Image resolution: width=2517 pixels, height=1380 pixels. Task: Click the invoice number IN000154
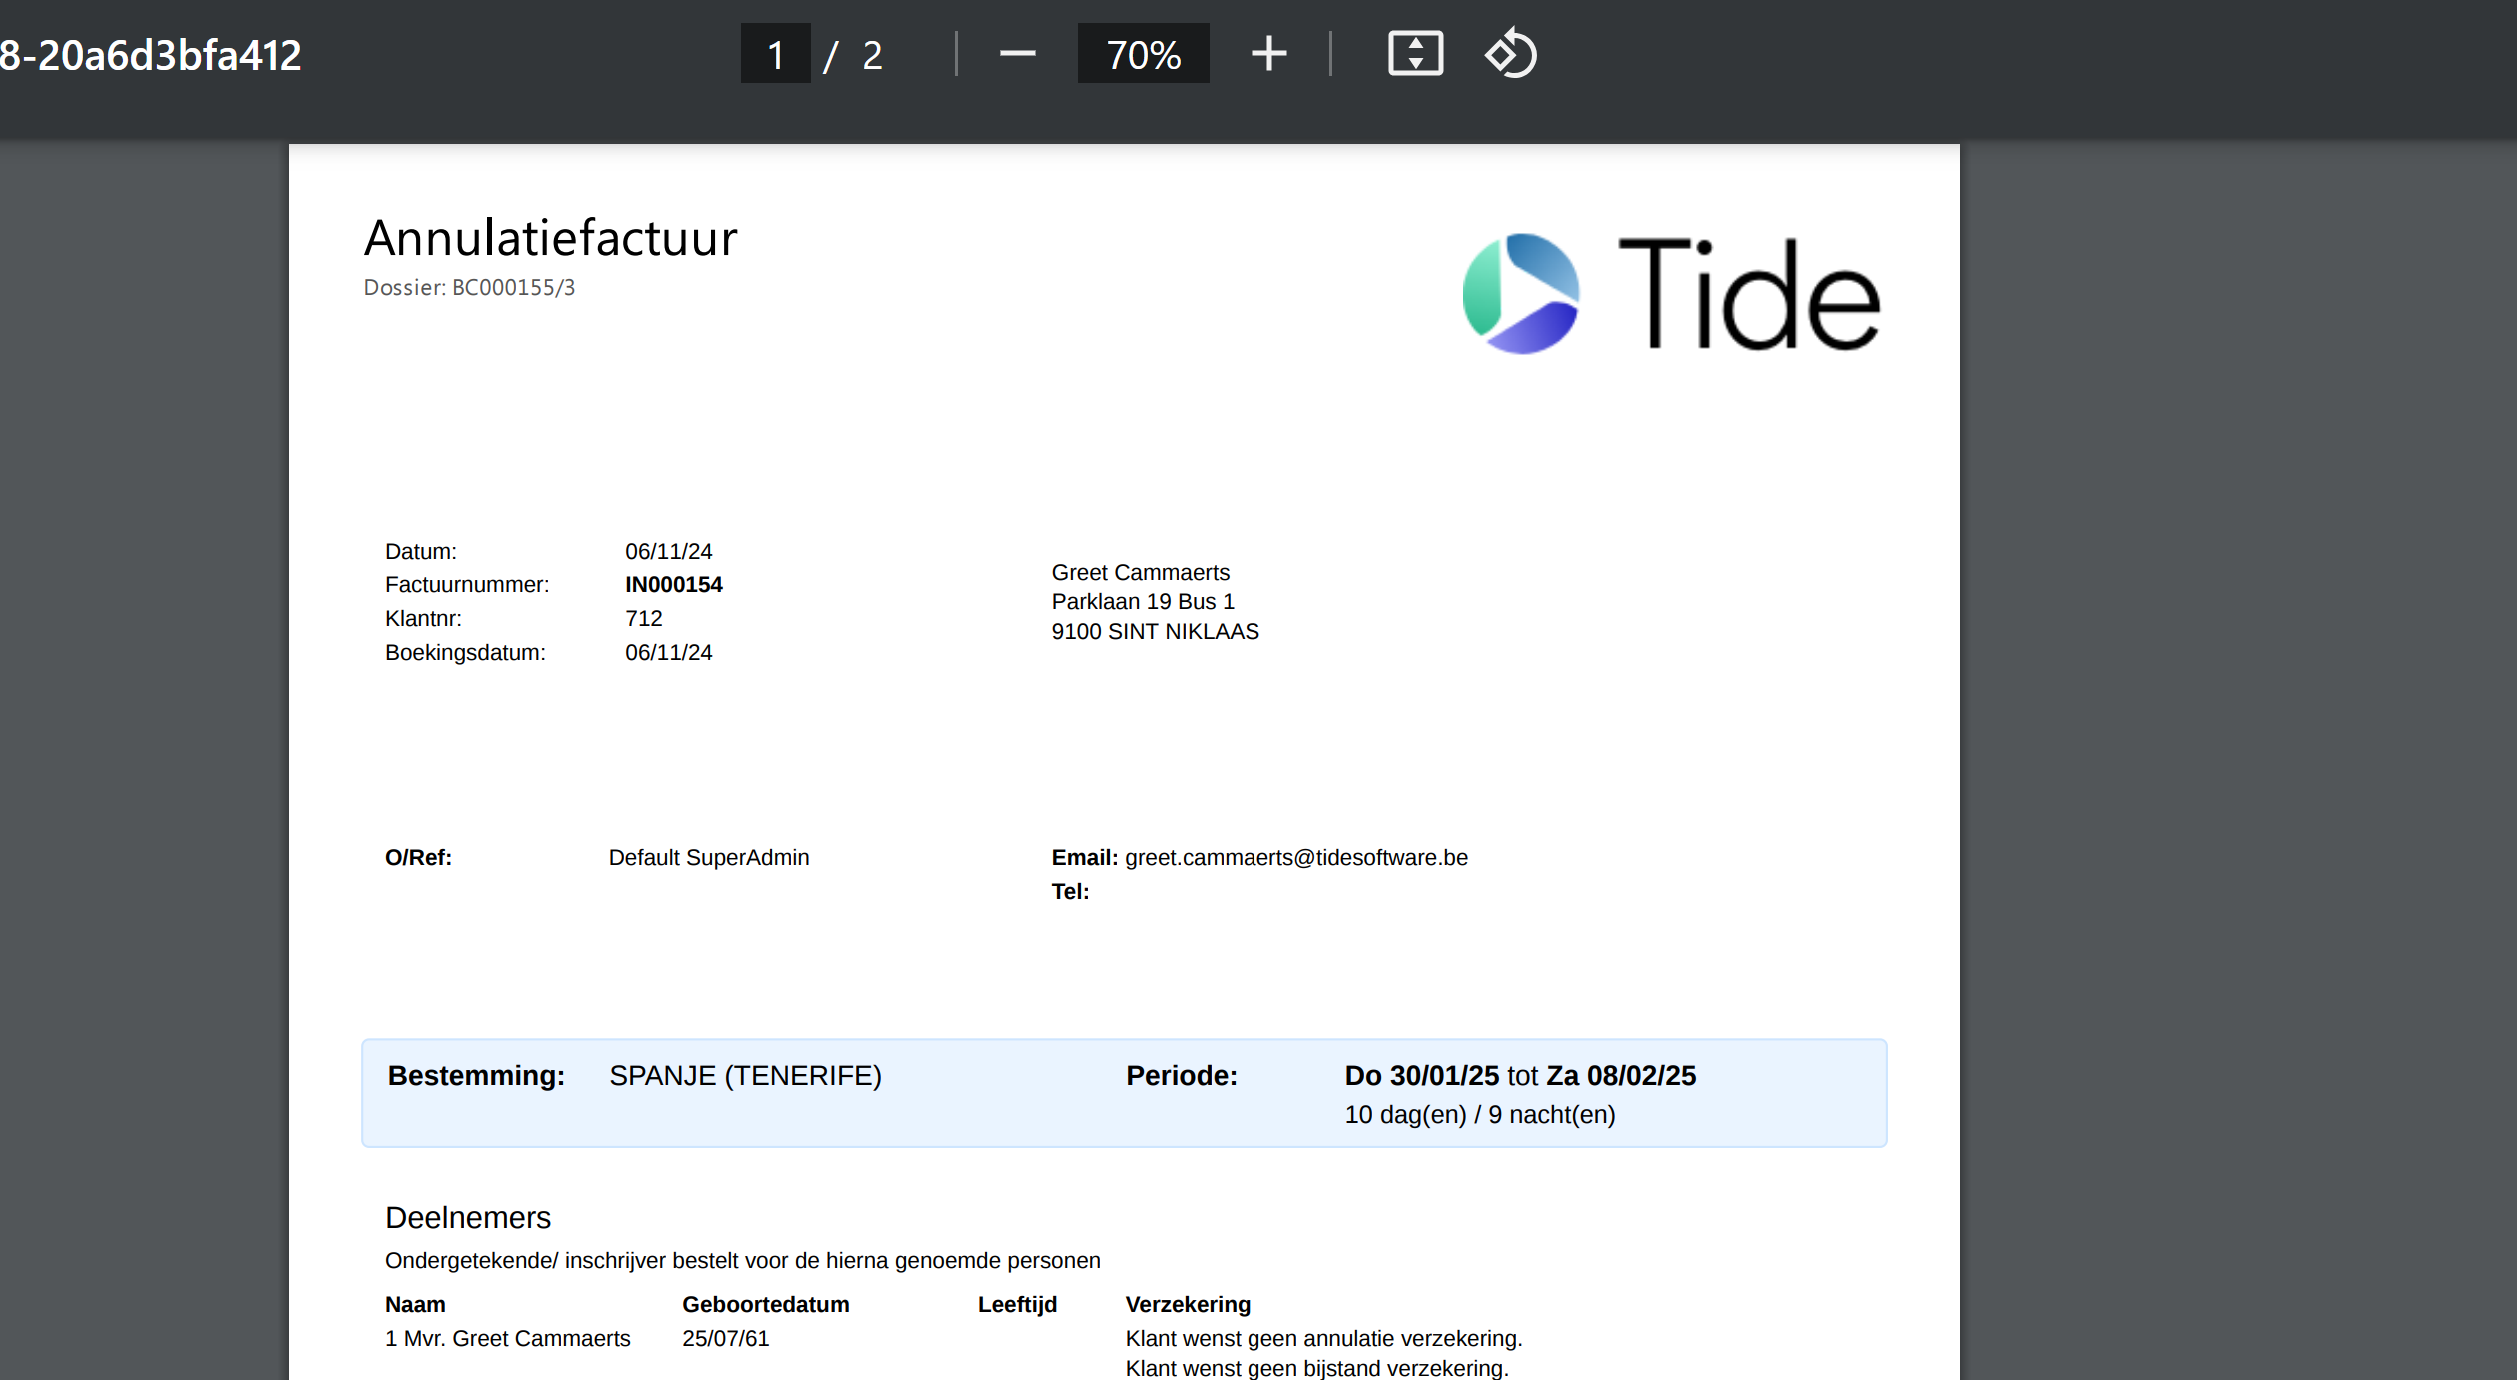(x=673, y=585)
